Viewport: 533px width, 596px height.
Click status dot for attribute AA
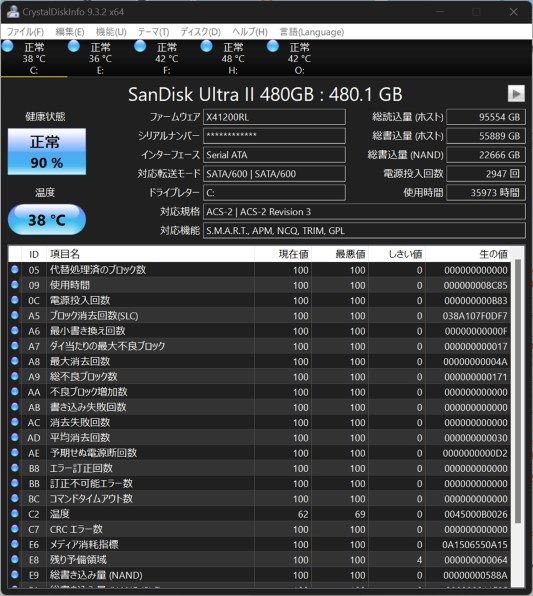(15, 391)
